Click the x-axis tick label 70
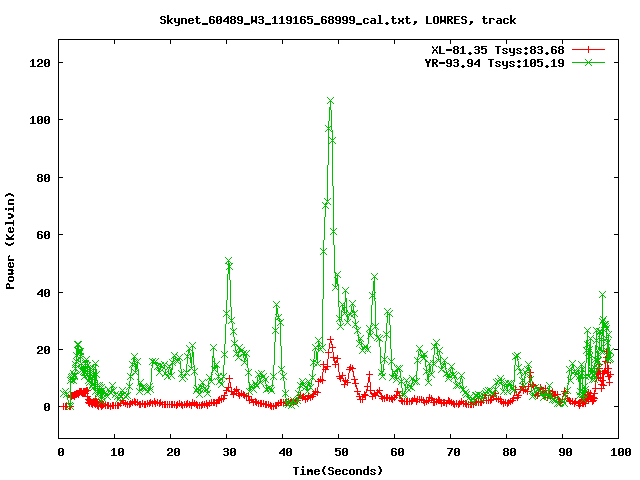Image resolution: width=640 pixels, height=480 pixels. coord(453,452)
